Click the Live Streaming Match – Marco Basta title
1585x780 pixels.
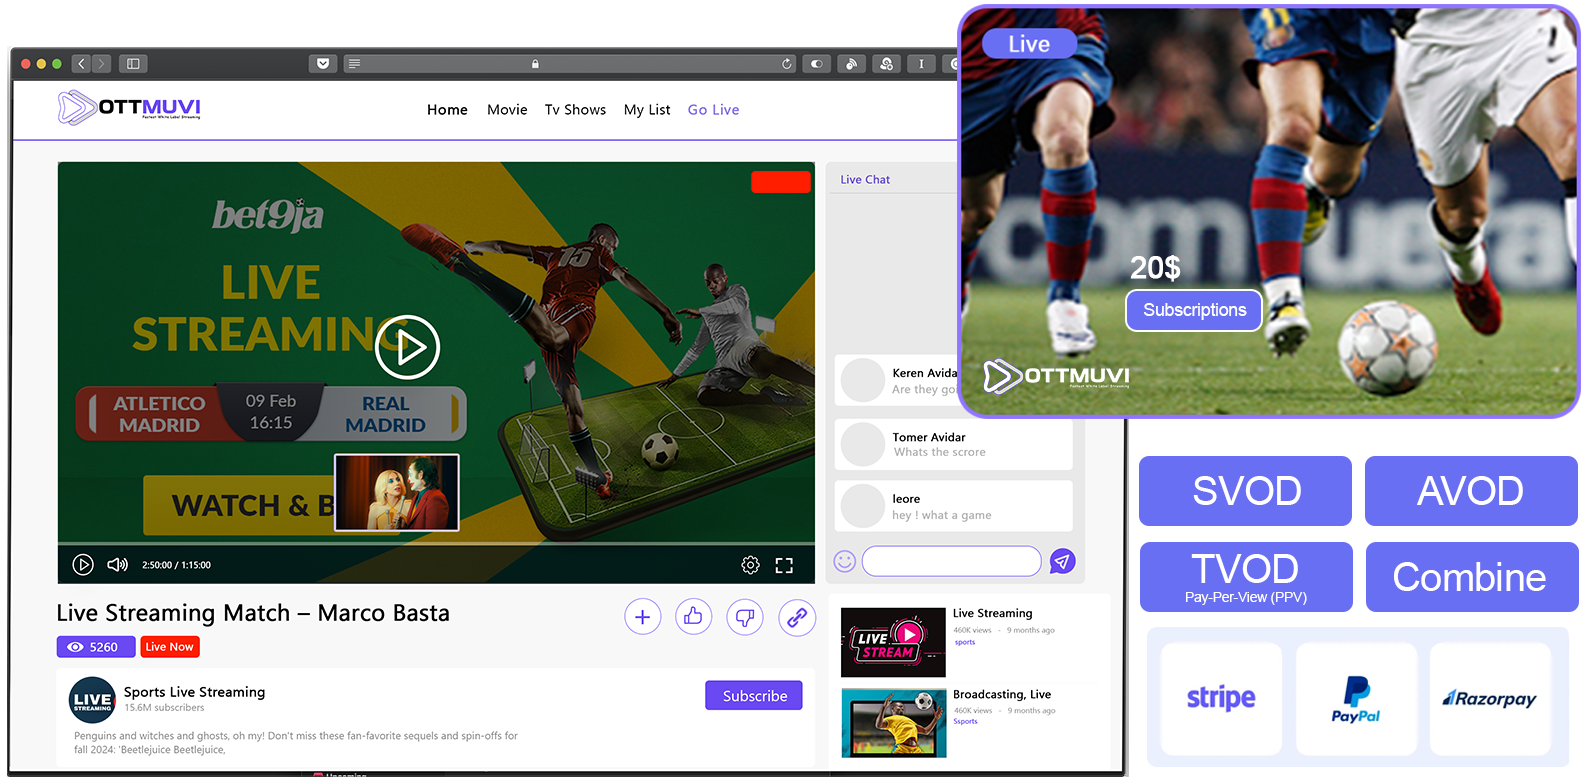pos(253,613)
